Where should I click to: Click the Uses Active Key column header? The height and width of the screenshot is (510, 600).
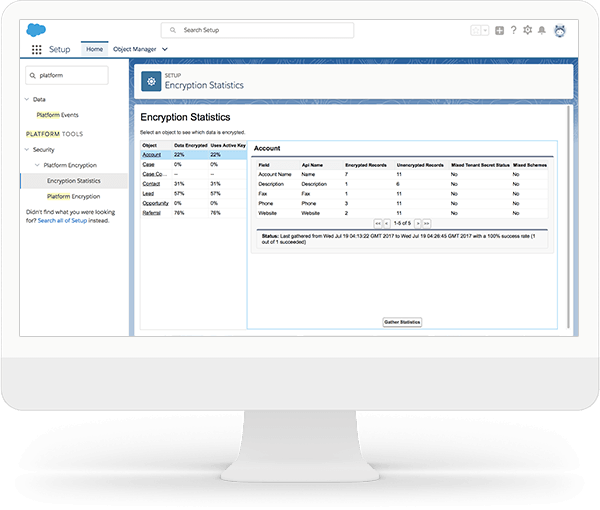click(x=228, y=145)
